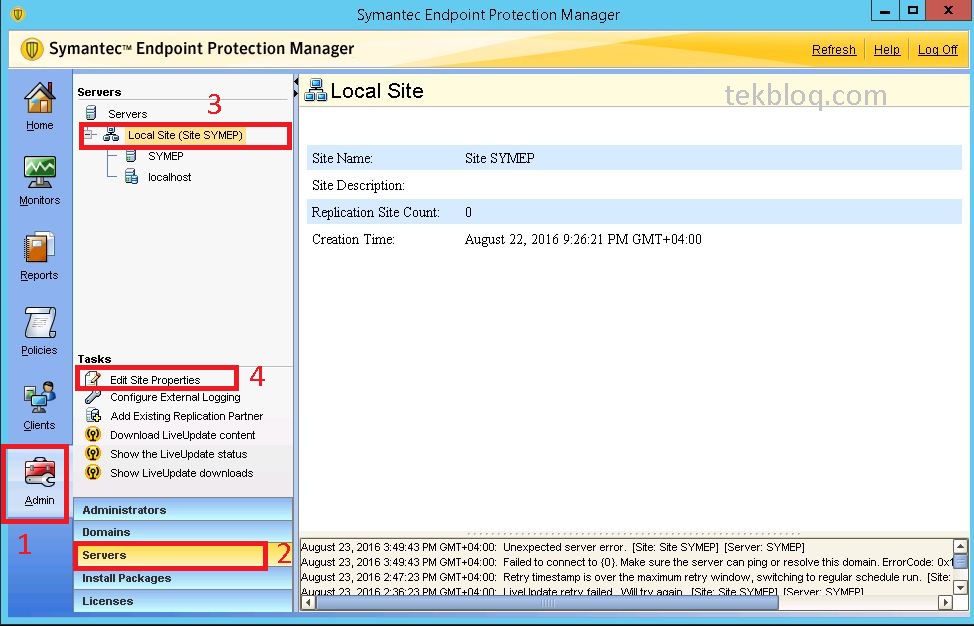Viewport: 974px width, 626px height.
Task: Click the Show the LiveUpdate status icon
Action: click(x=93, y=453)
